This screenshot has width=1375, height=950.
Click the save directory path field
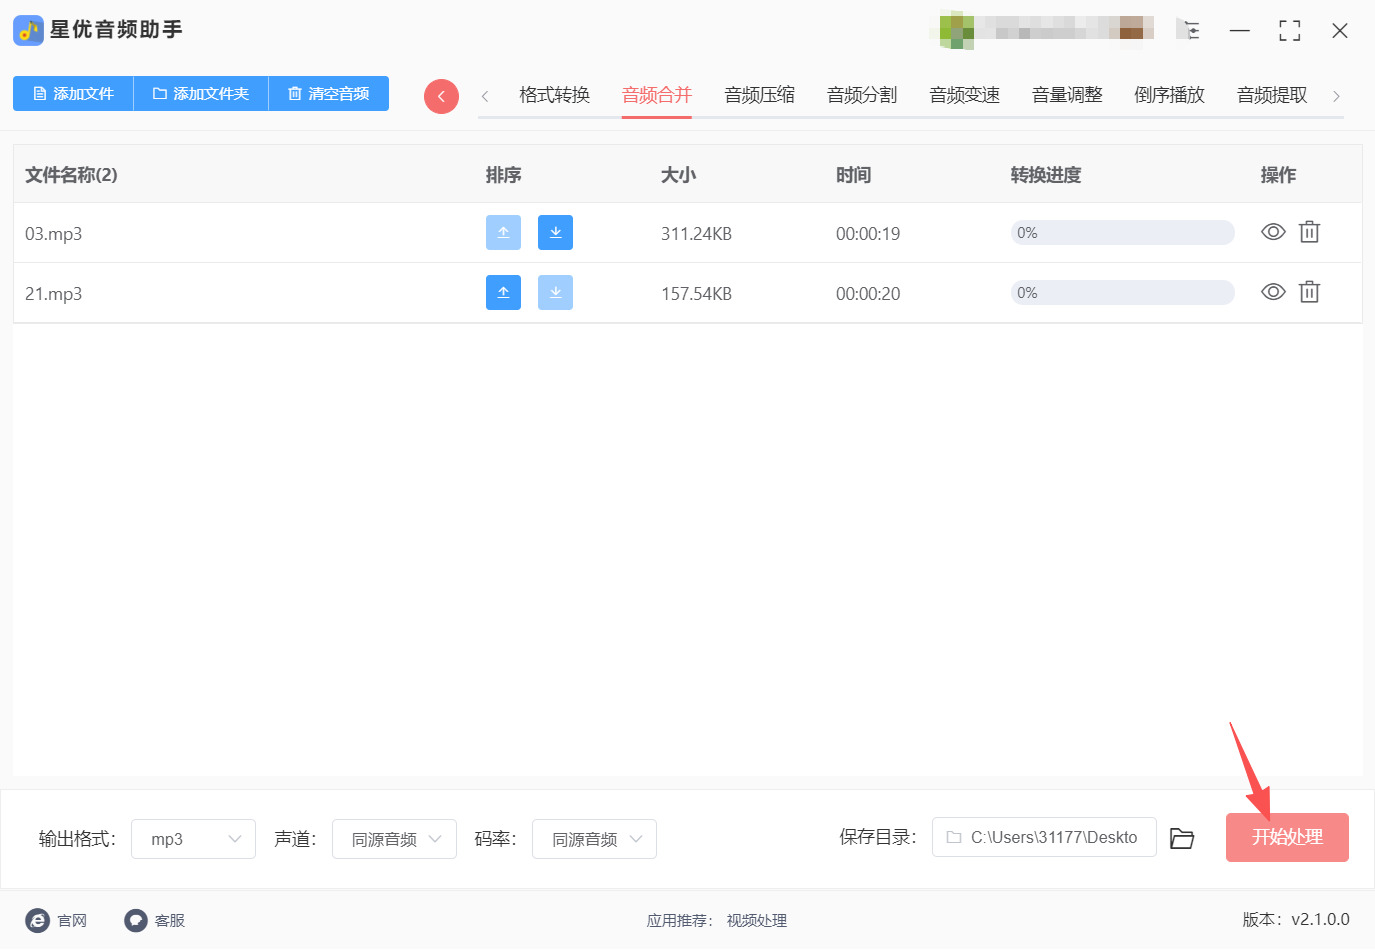click(x=1043, y=837)
